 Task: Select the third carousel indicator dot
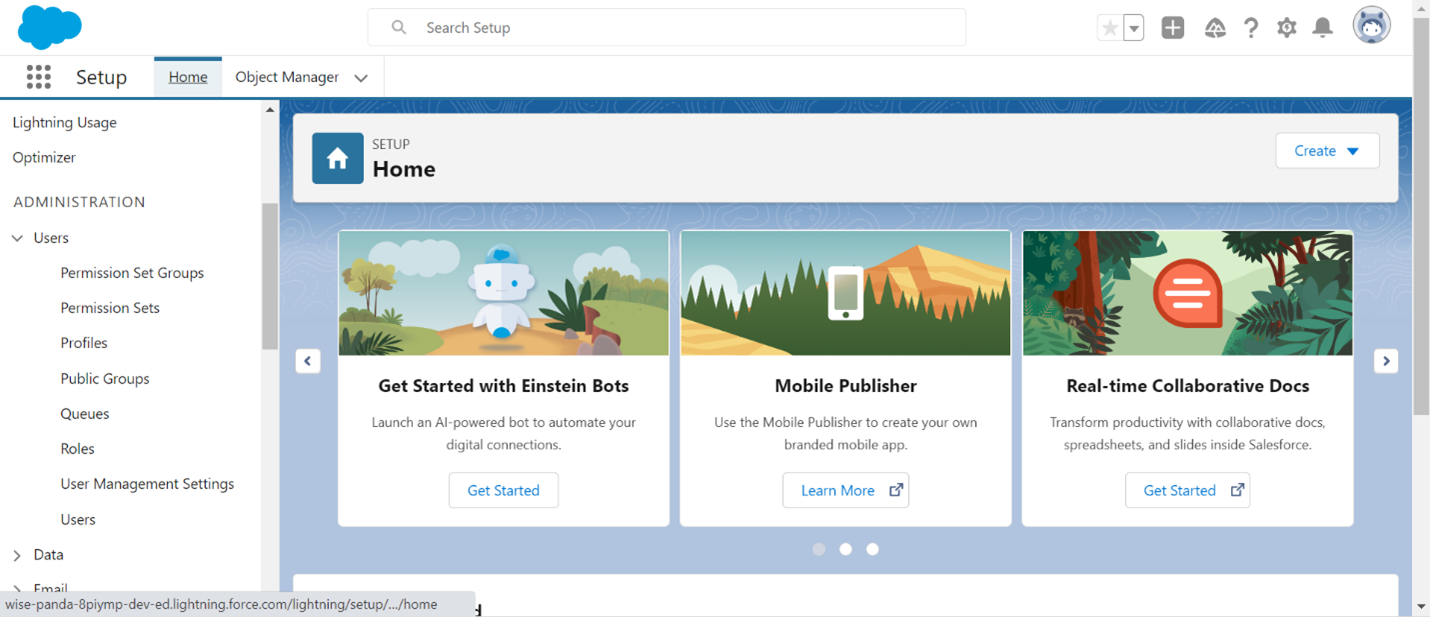coord(872,549)
